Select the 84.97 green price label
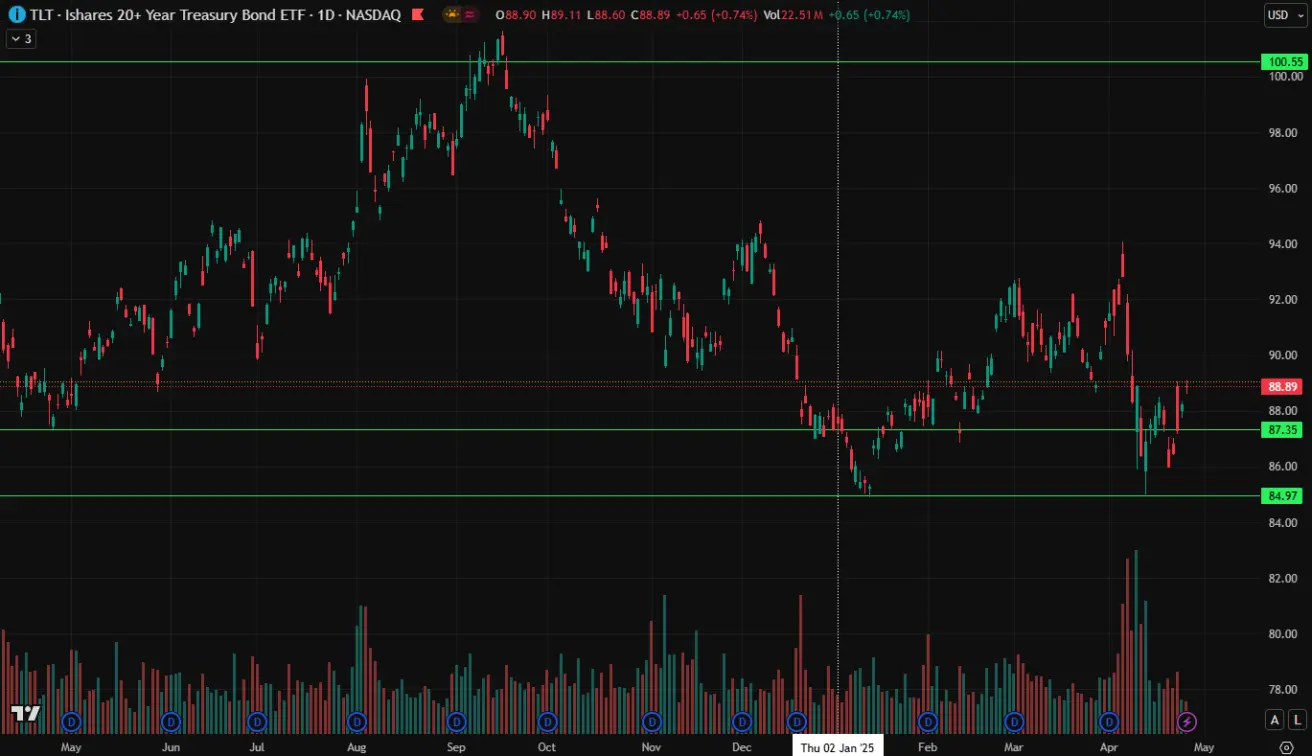The width and height of the screenshot is (1312, 756). pos(1282,496)
